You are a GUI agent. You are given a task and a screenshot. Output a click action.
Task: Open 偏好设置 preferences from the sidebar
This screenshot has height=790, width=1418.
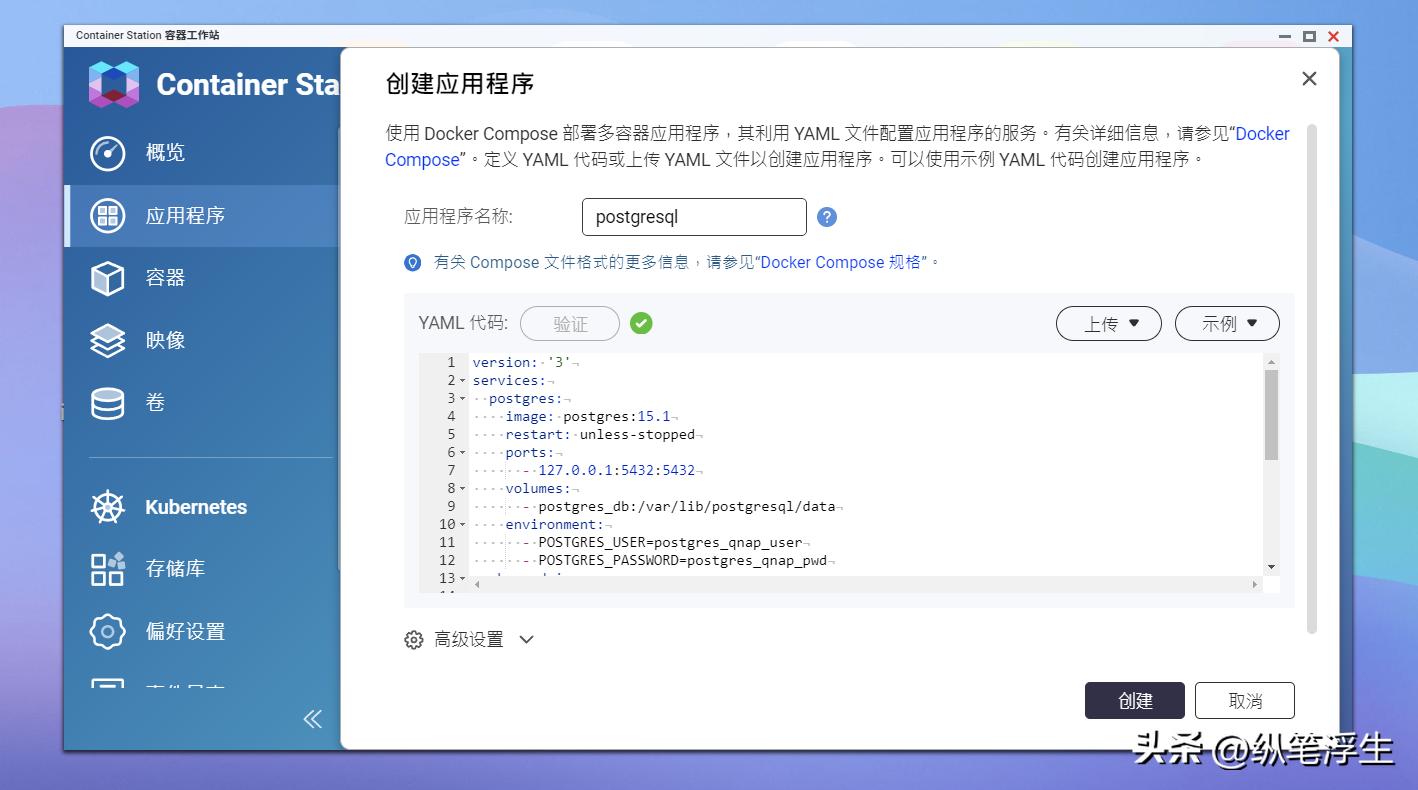point(107,631)
